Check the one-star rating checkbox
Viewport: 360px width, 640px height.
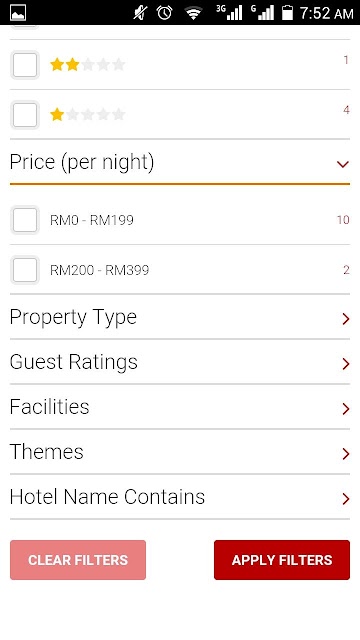click(x=25, y=115)
